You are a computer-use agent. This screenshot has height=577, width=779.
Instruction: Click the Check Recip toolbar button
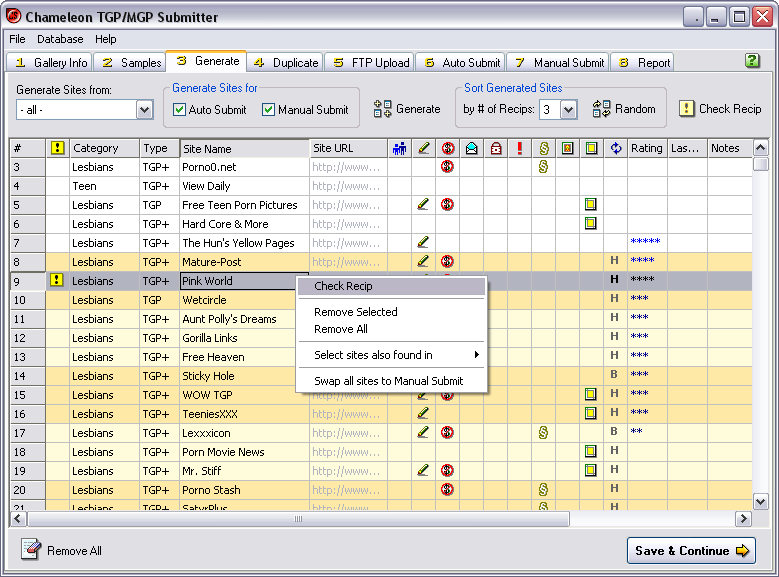[720, 109]
